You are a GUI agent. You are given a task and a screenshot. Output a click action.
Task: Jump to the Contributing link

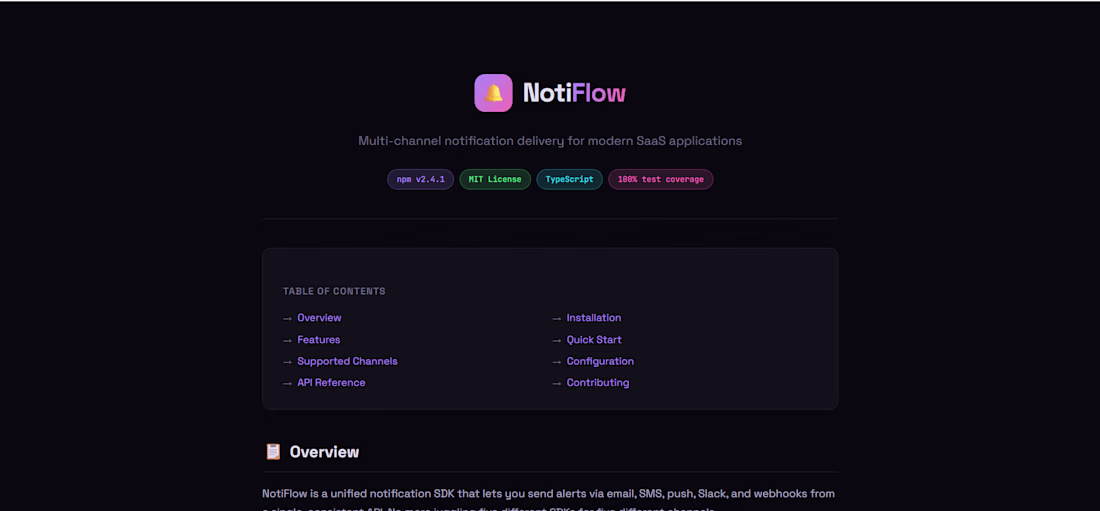(598, 383)
